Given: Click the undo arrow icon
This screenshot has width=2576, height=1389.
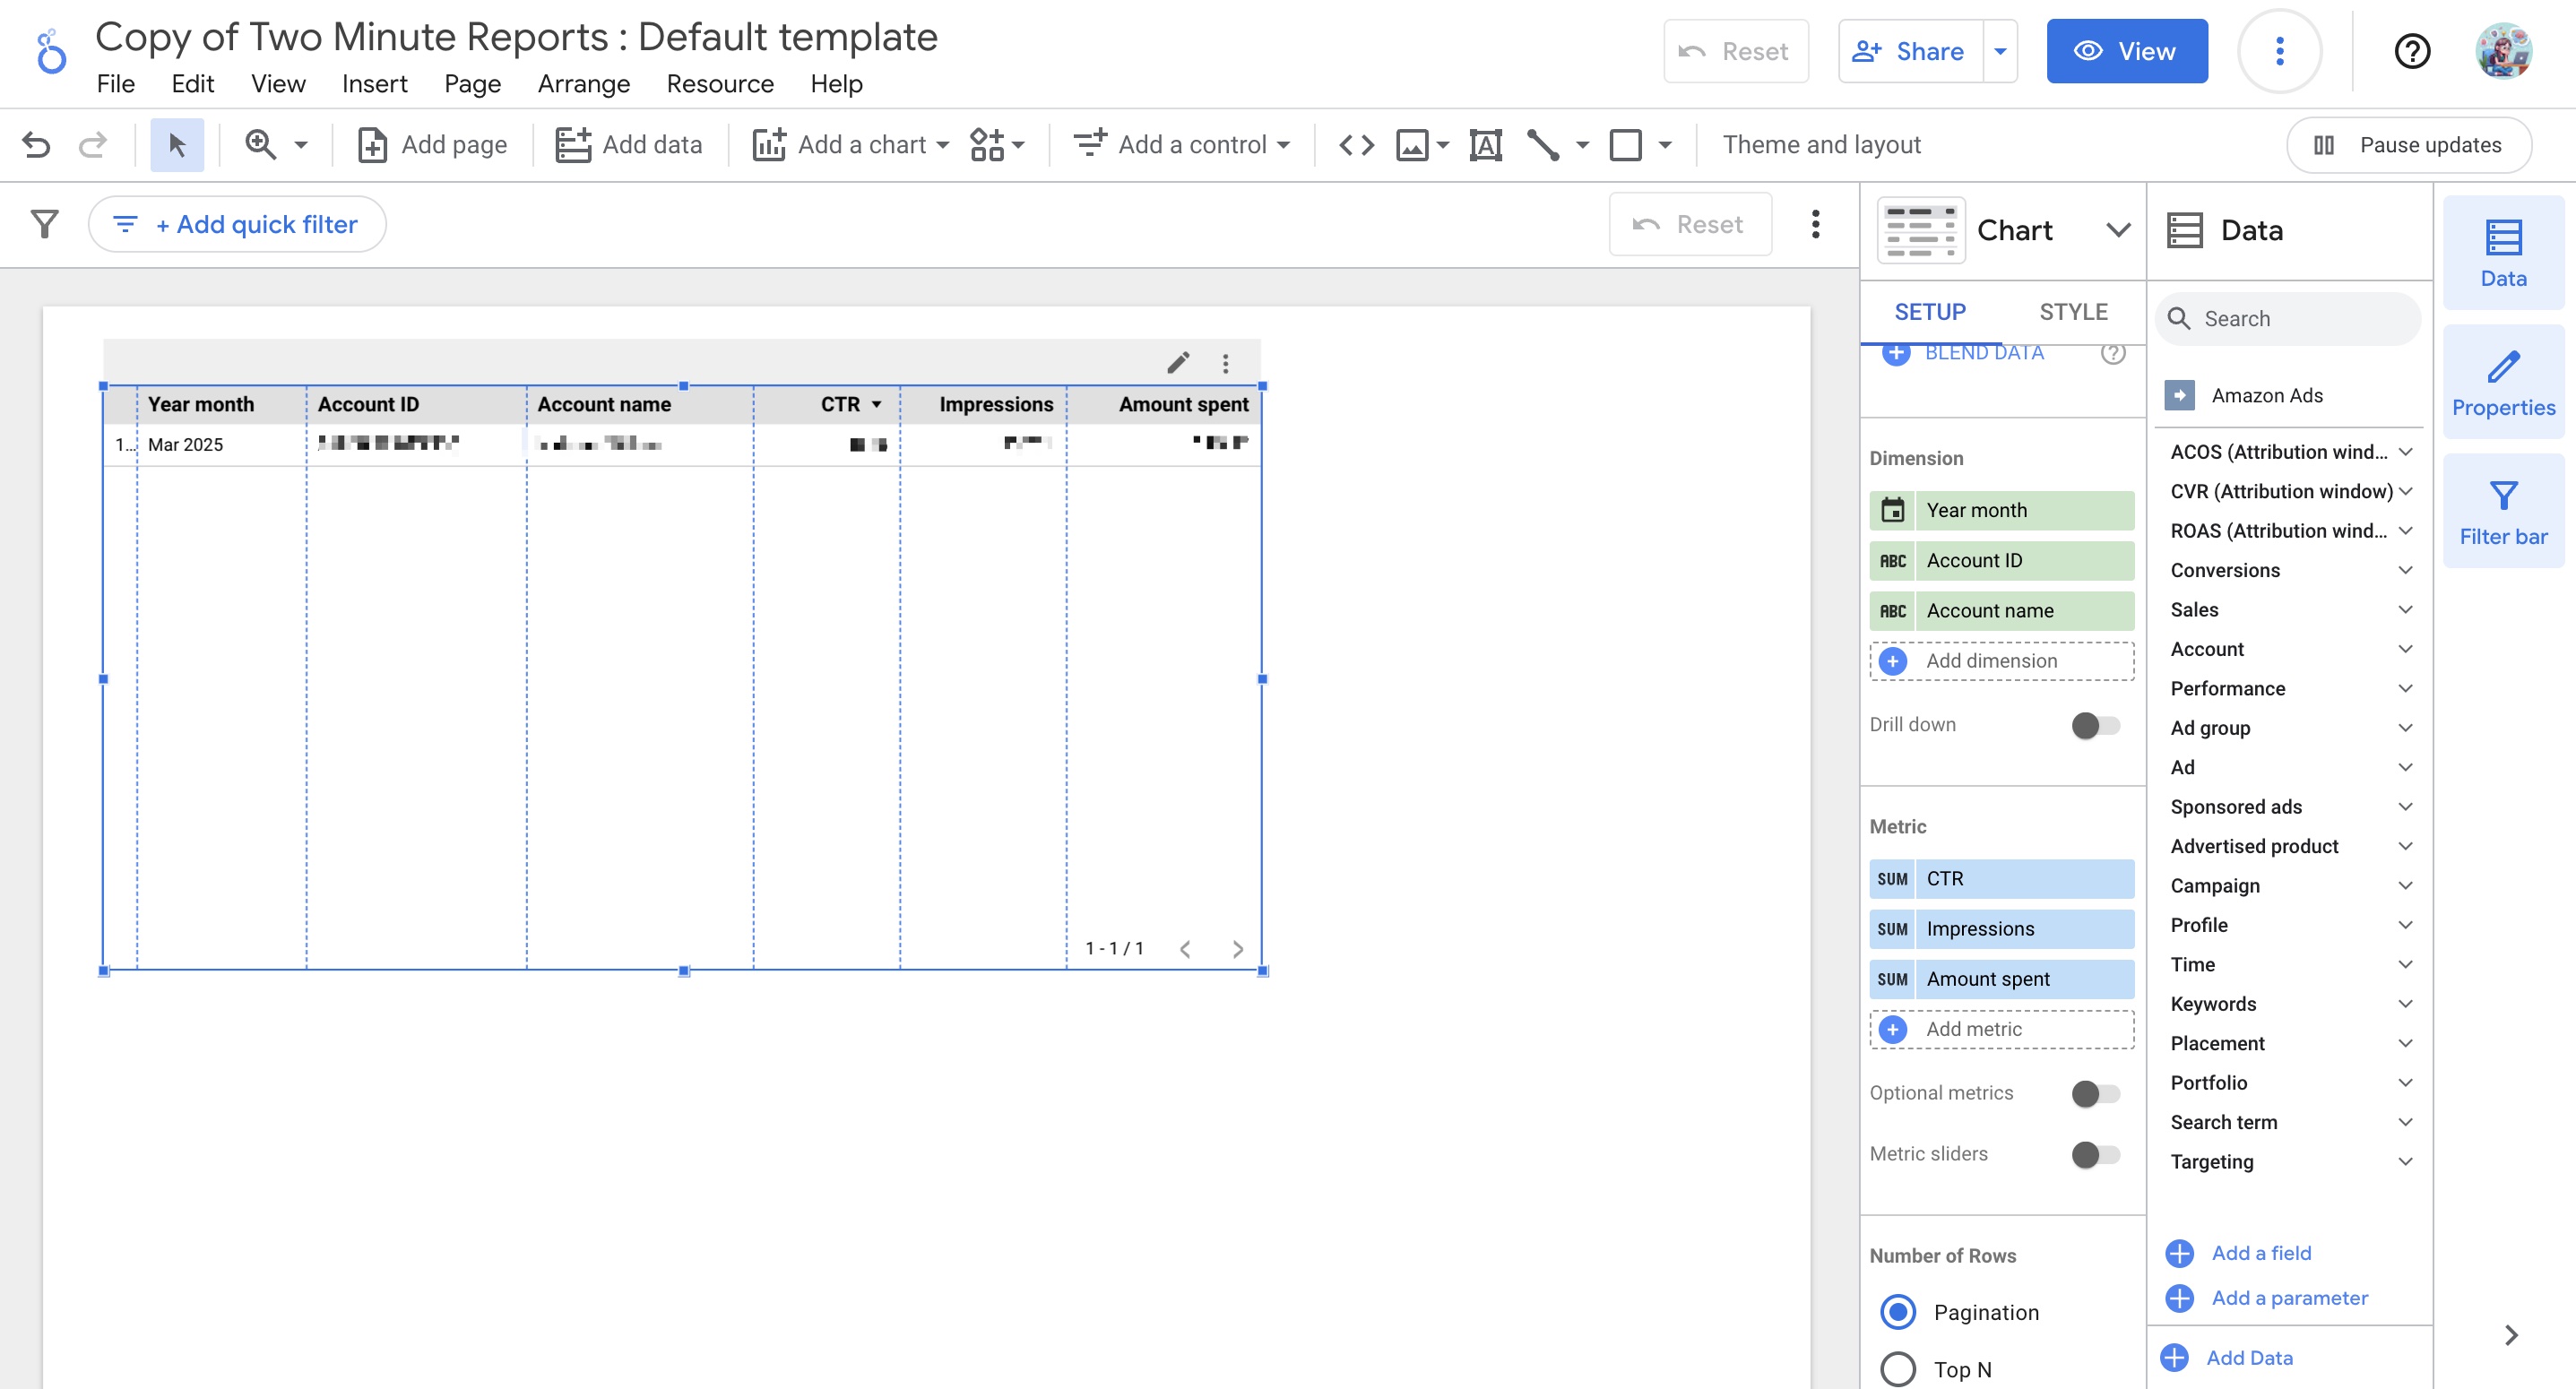Looking at the screenshot, I should [x=36, y=145].
